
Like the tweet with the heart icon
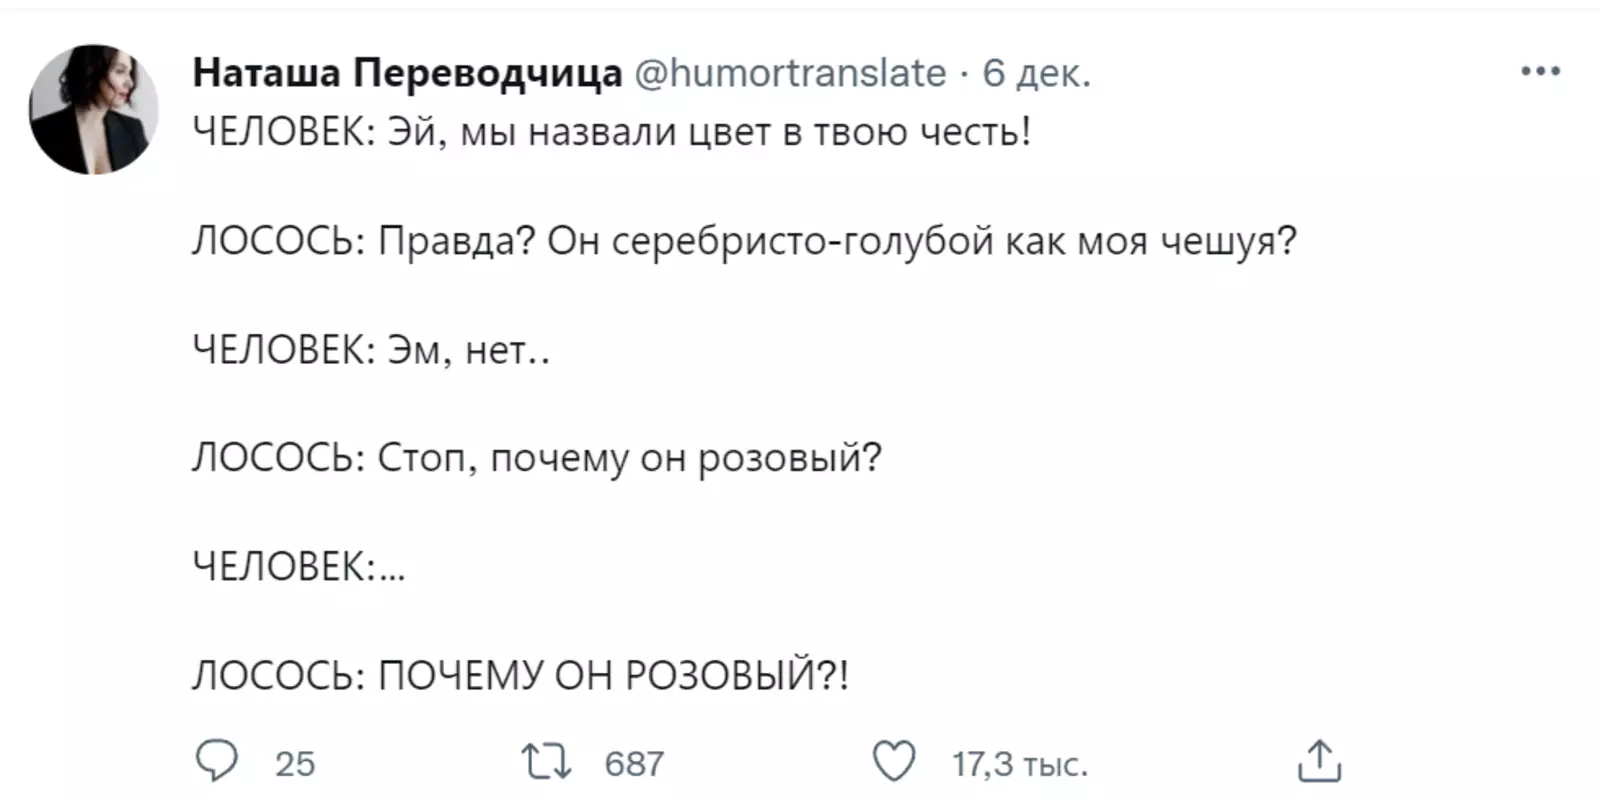[894, 762]
